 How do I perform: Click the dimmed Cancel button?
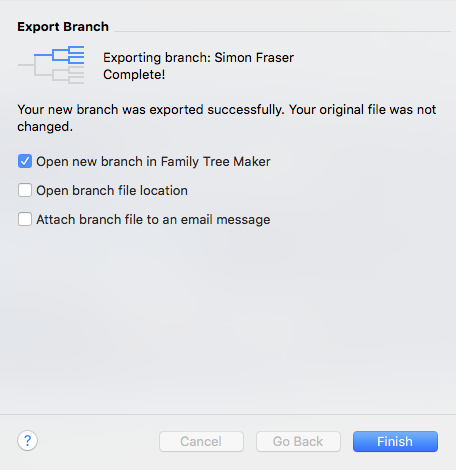pos(201,441)
